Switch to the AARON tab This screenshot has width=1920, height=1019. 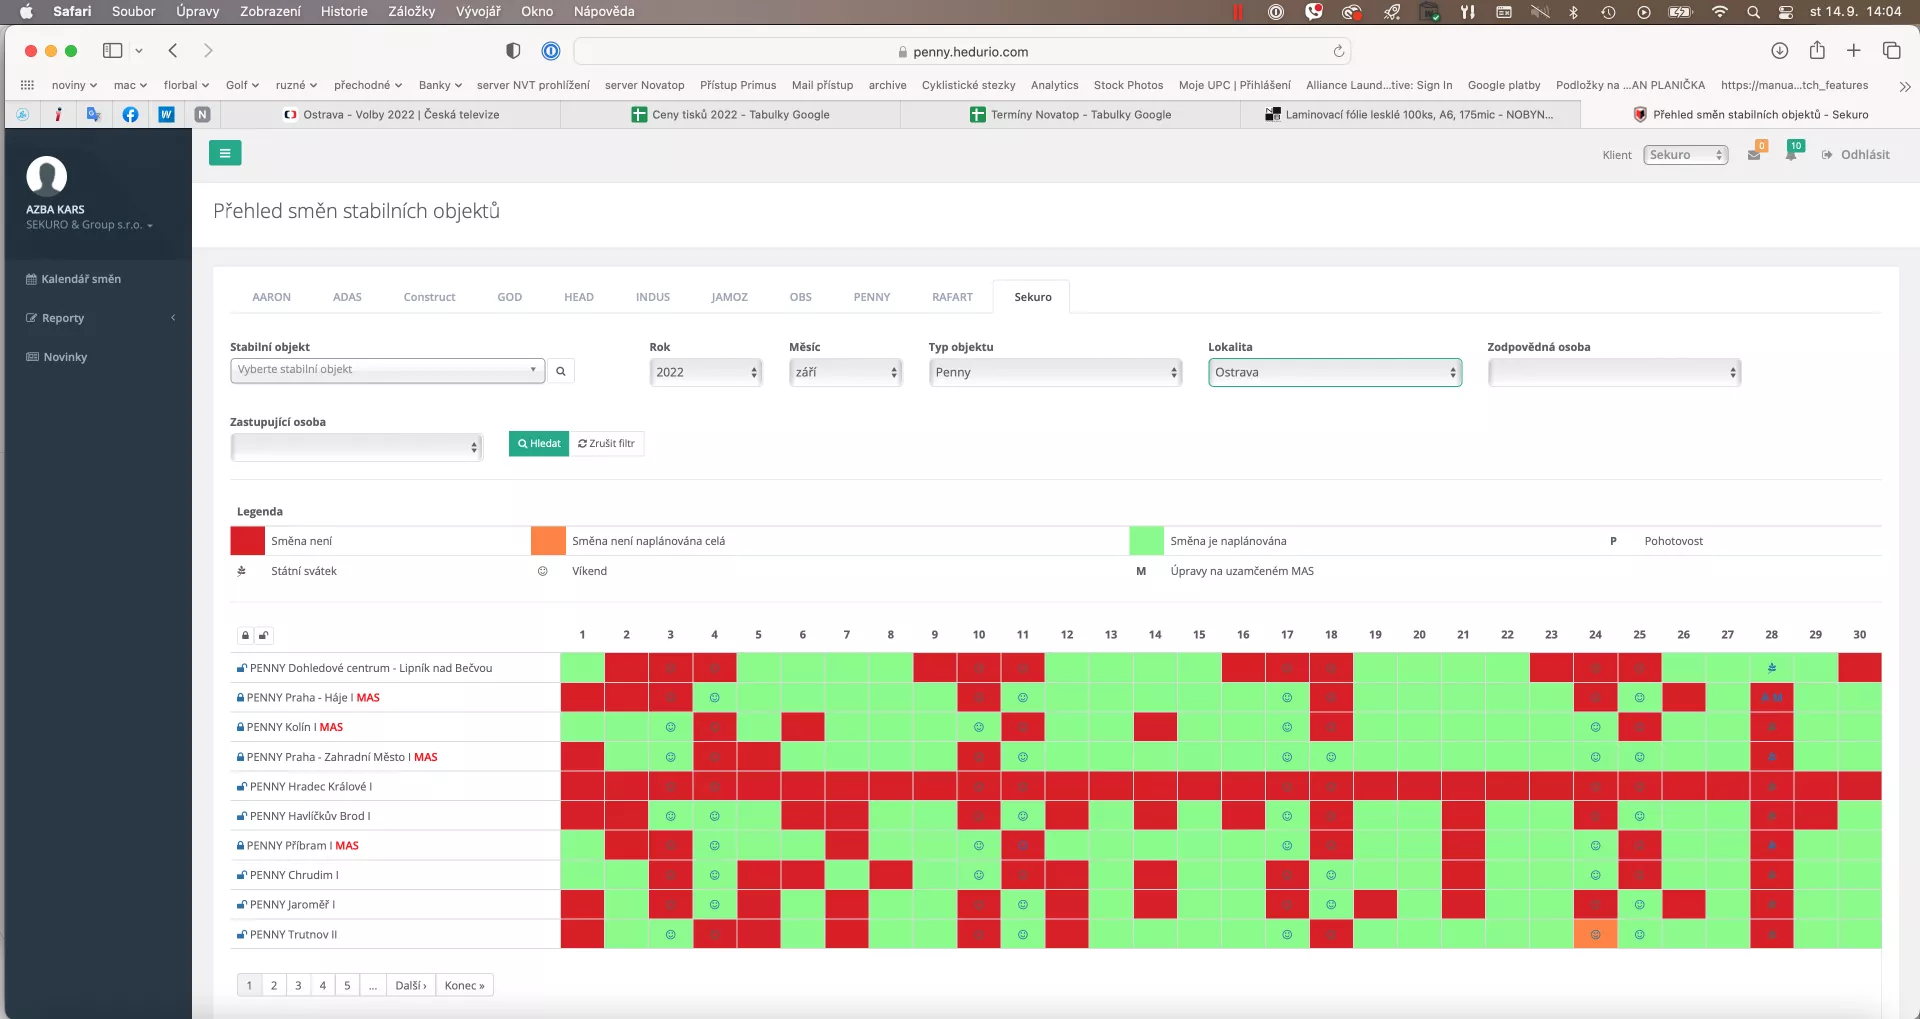(x=271, y=297)
